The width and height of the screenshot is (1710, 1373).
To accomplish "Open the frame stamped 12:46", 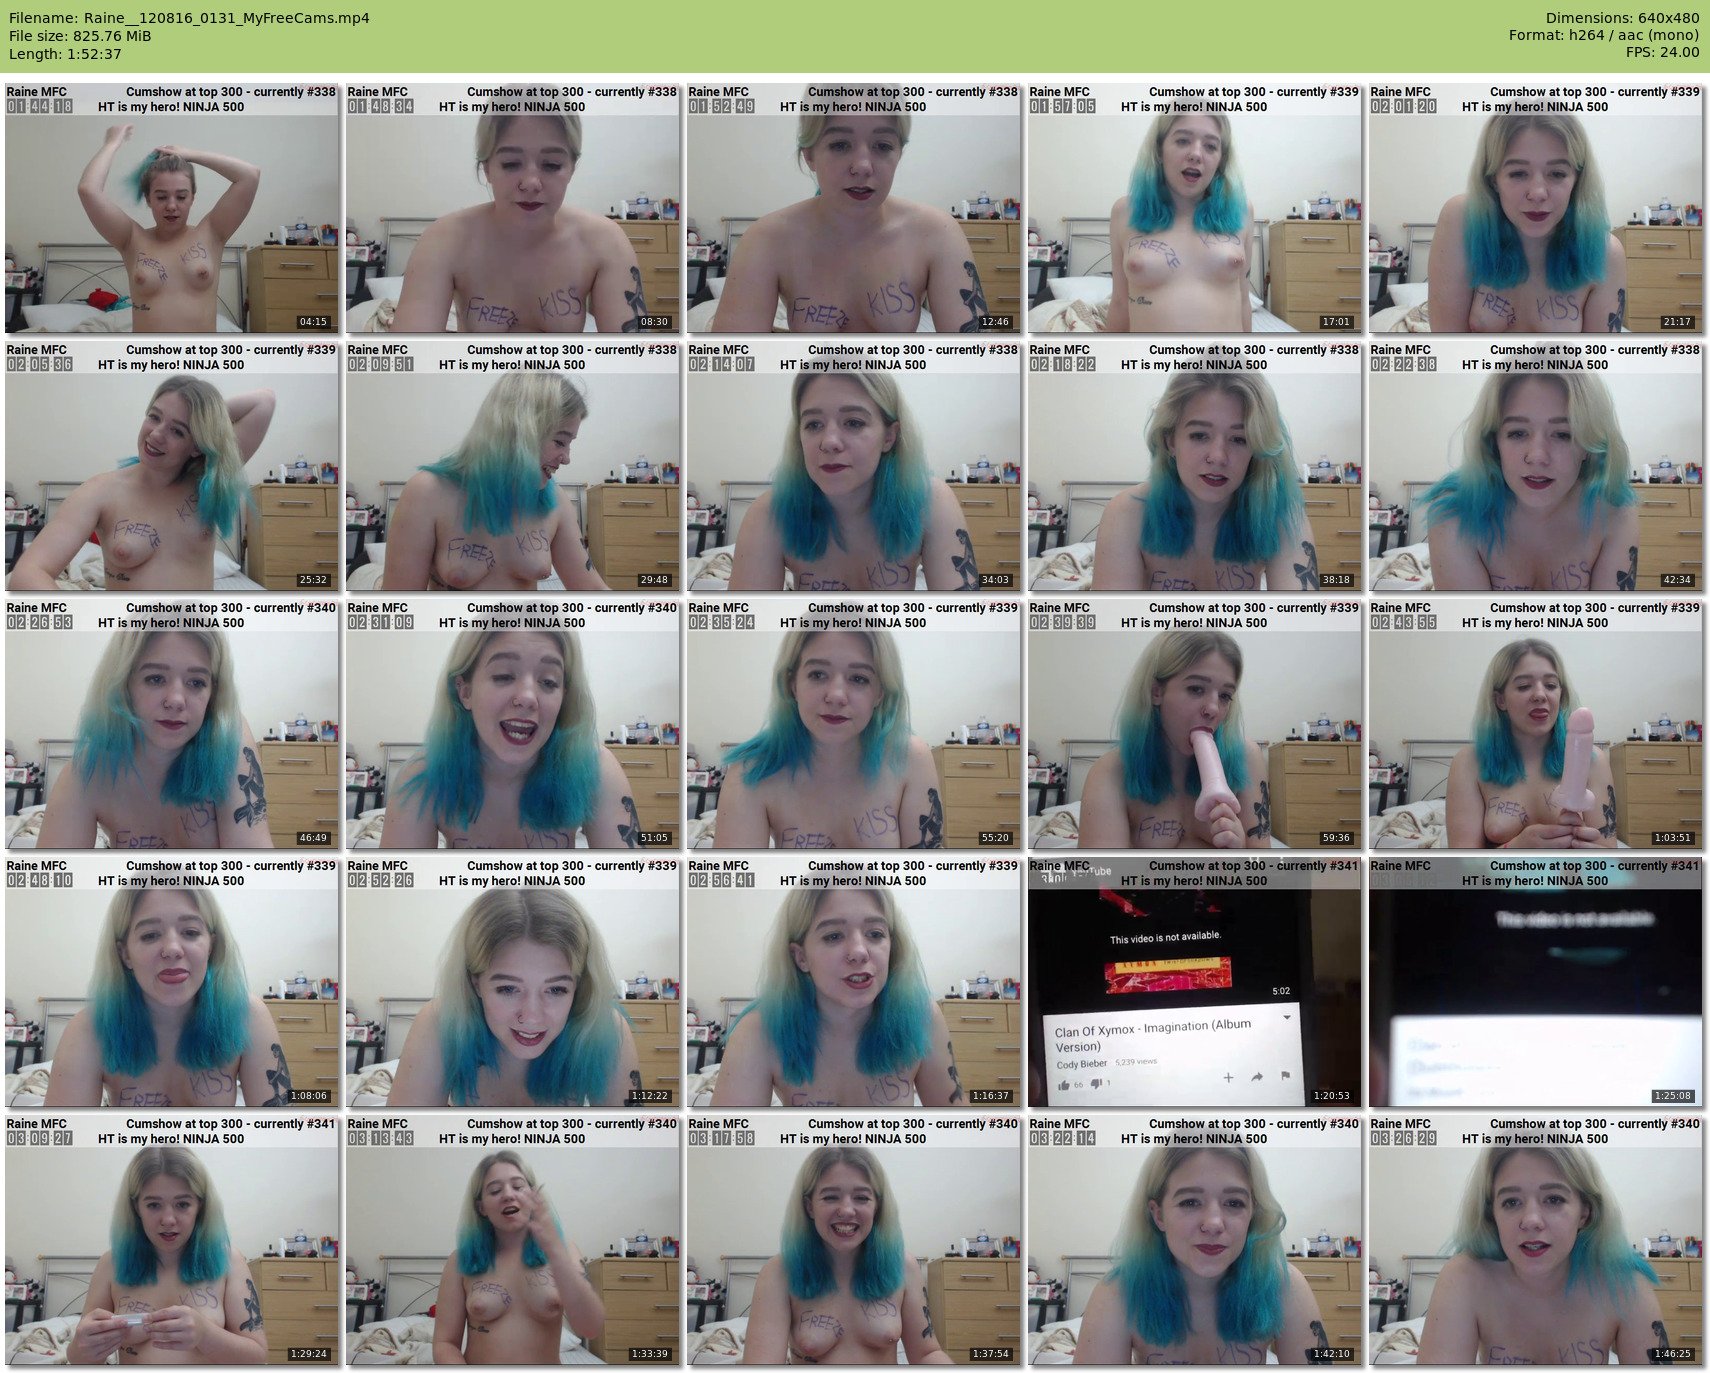I will tap(854, 208).
